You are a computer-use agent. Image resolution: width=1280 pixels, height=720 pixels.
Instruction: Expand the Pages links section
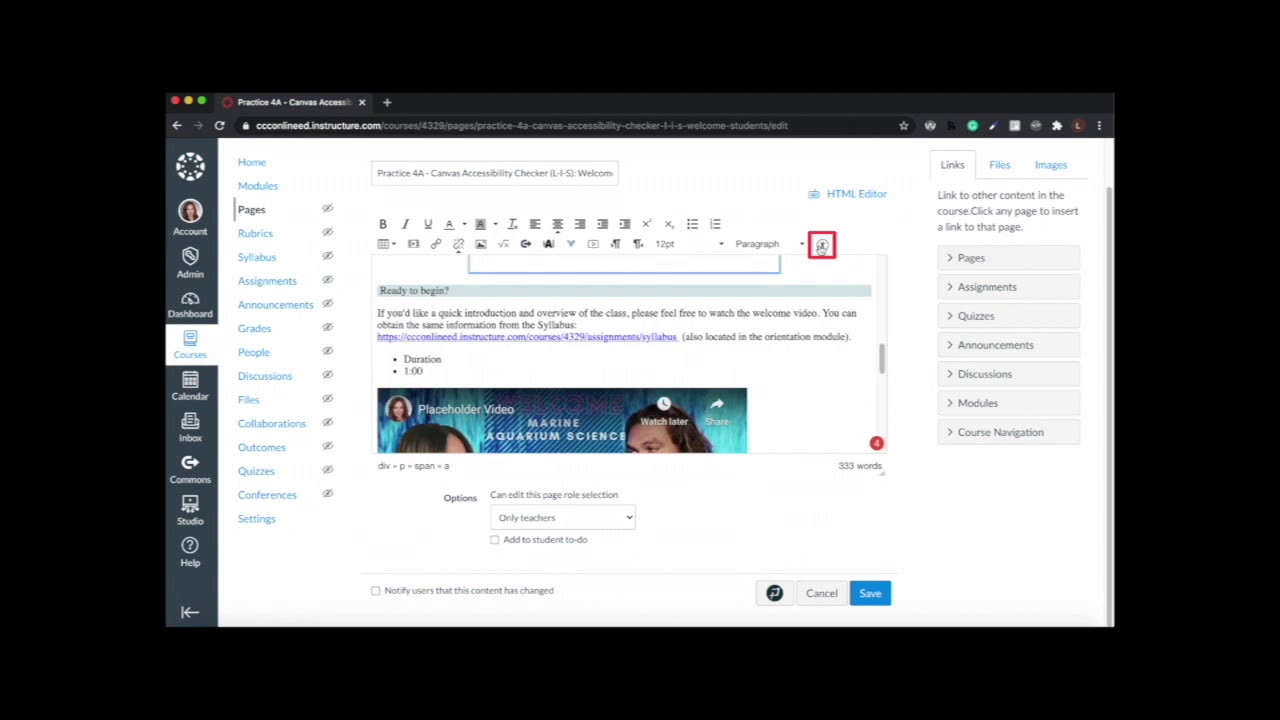tap(1008, 258)
